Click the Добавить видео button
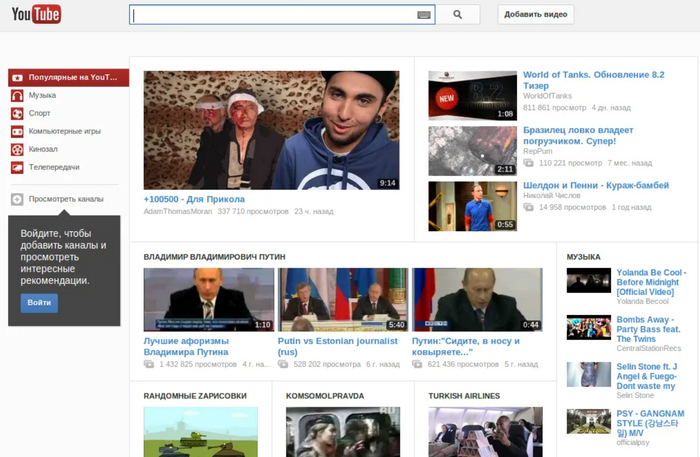700x457 pixels. (536, 15)
